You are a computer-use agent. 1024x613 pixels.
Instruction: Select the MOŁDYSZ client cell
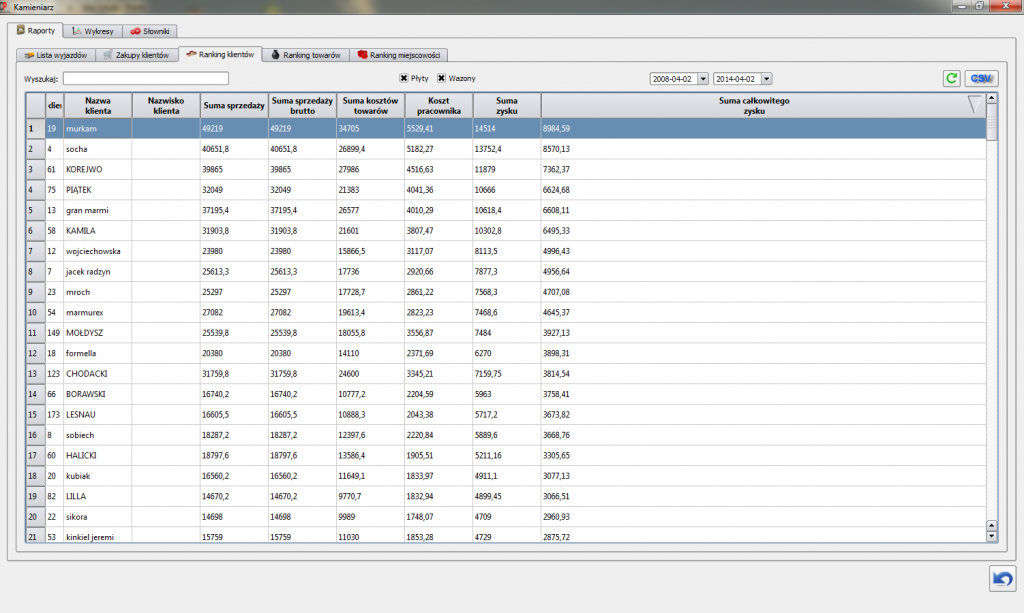click(98, 333)
